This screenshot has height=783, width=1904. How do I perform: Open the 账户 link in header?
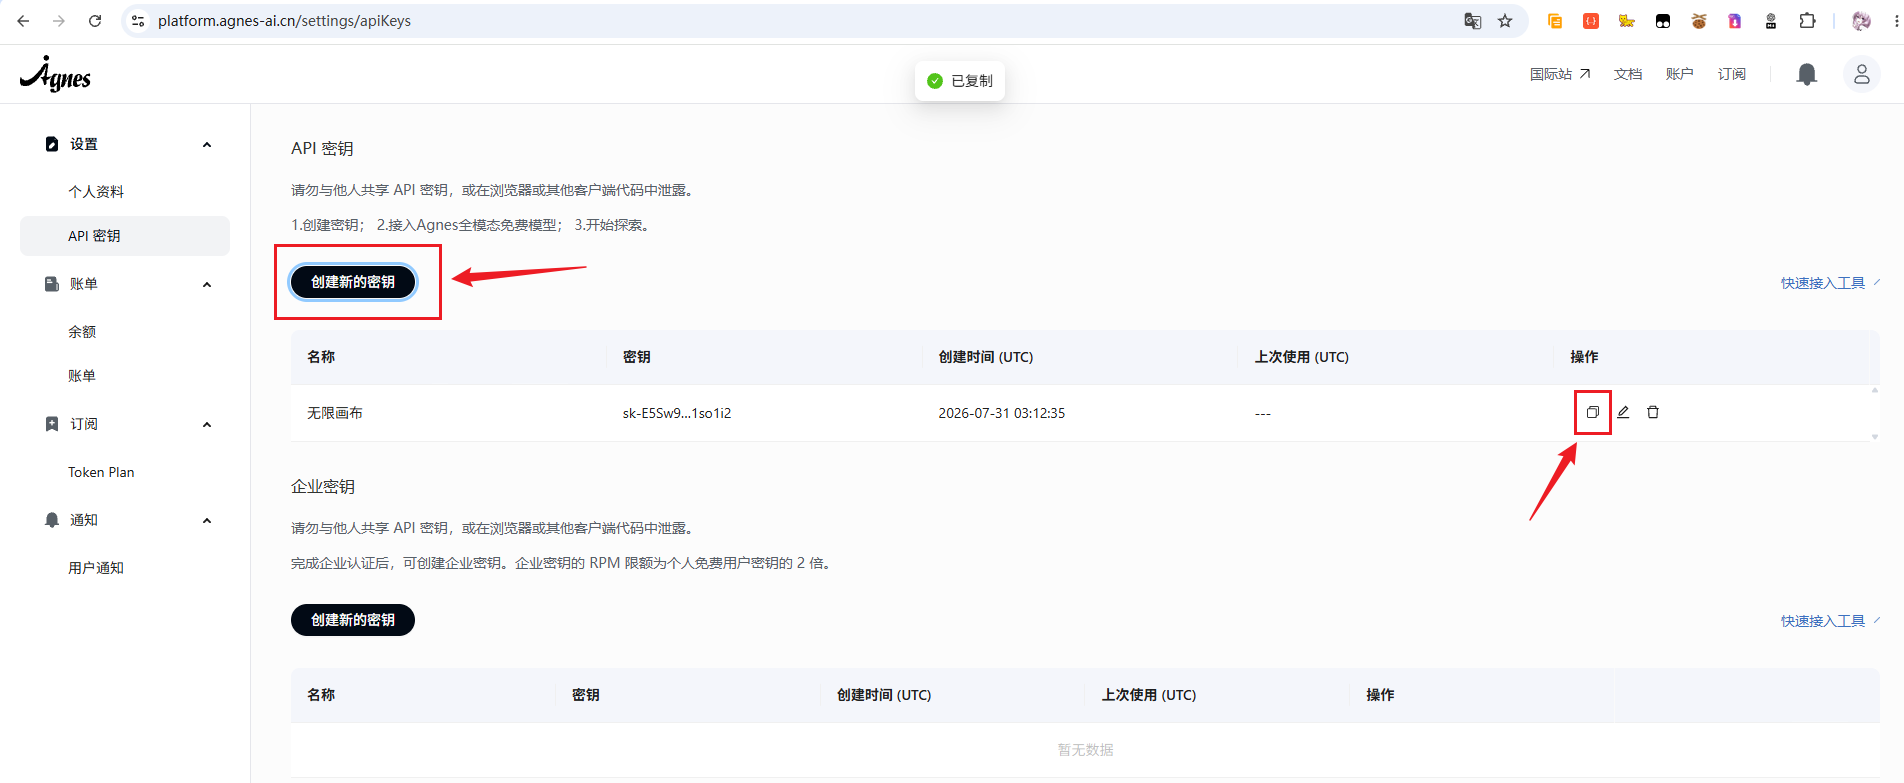[x=1680, y=74]
